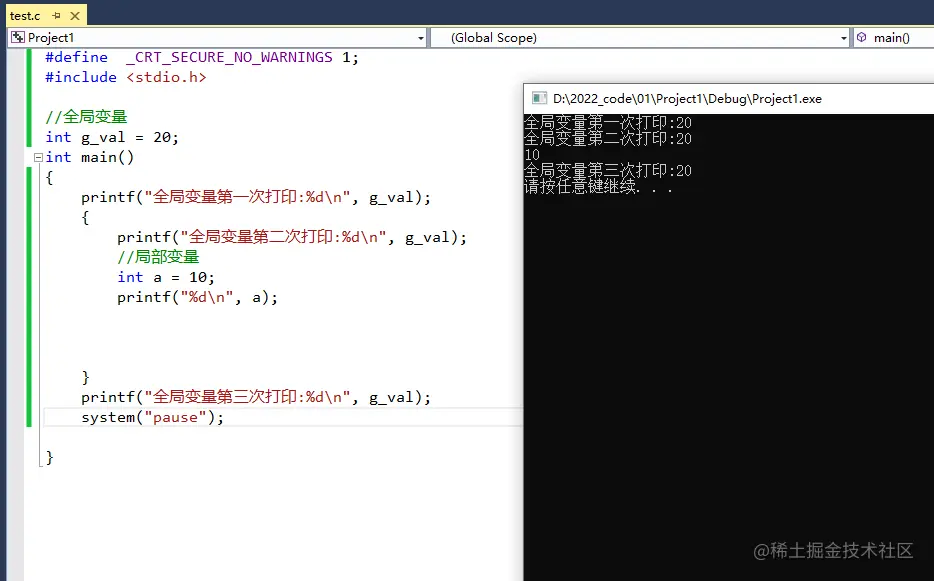This screenshot has width=934, height=581.
Task: Click the Project1.exe console title bar
Action: [x=728, y=99]
